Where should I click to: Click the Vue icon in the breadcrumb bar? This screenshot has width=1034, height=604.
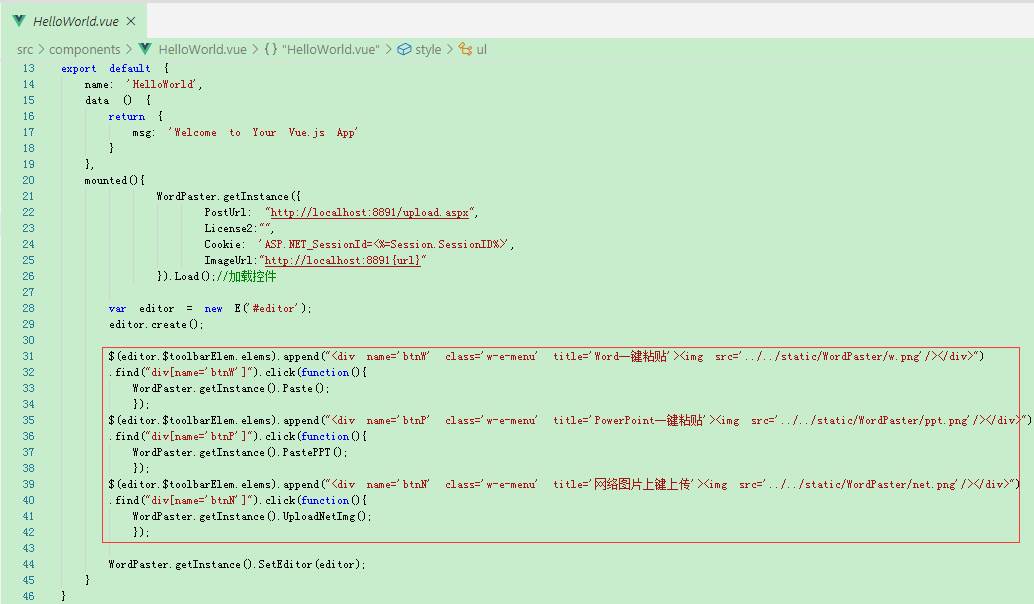[143, 49]
